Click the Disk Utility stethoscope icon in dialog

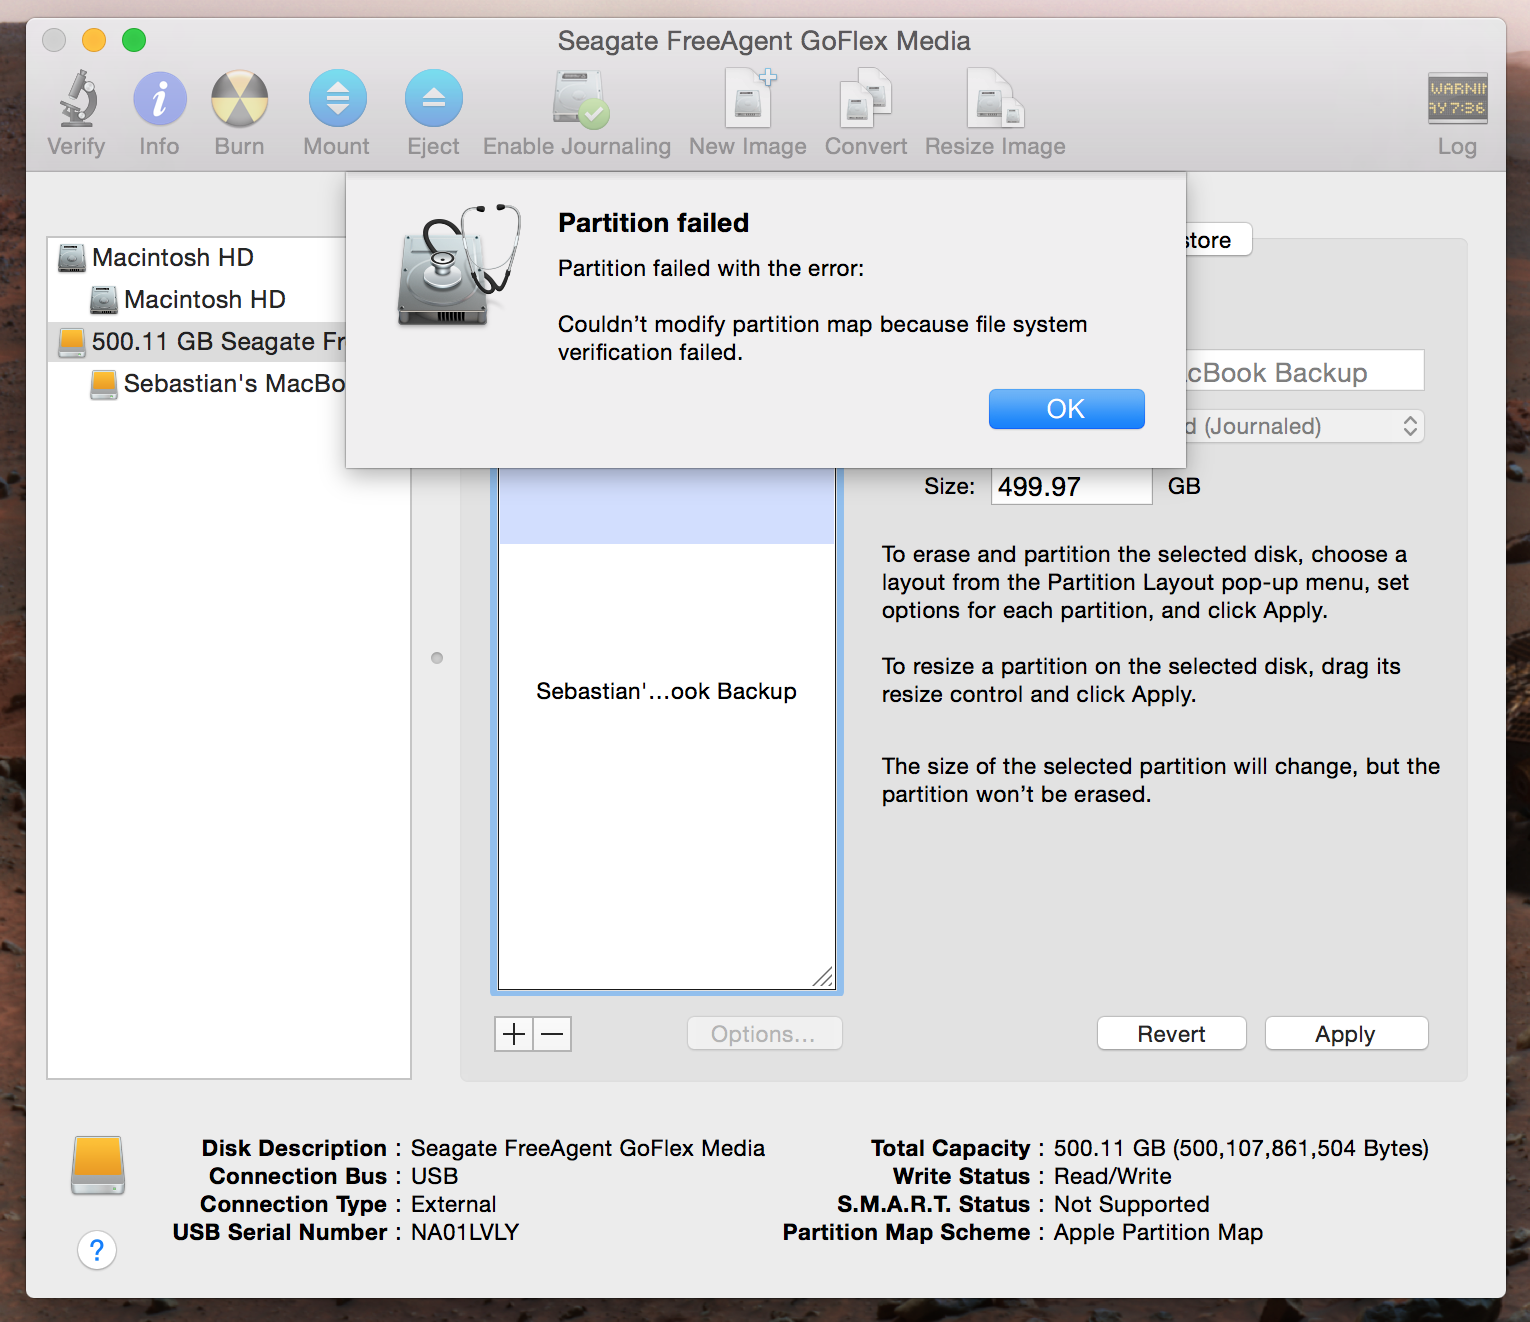(459, 265)
